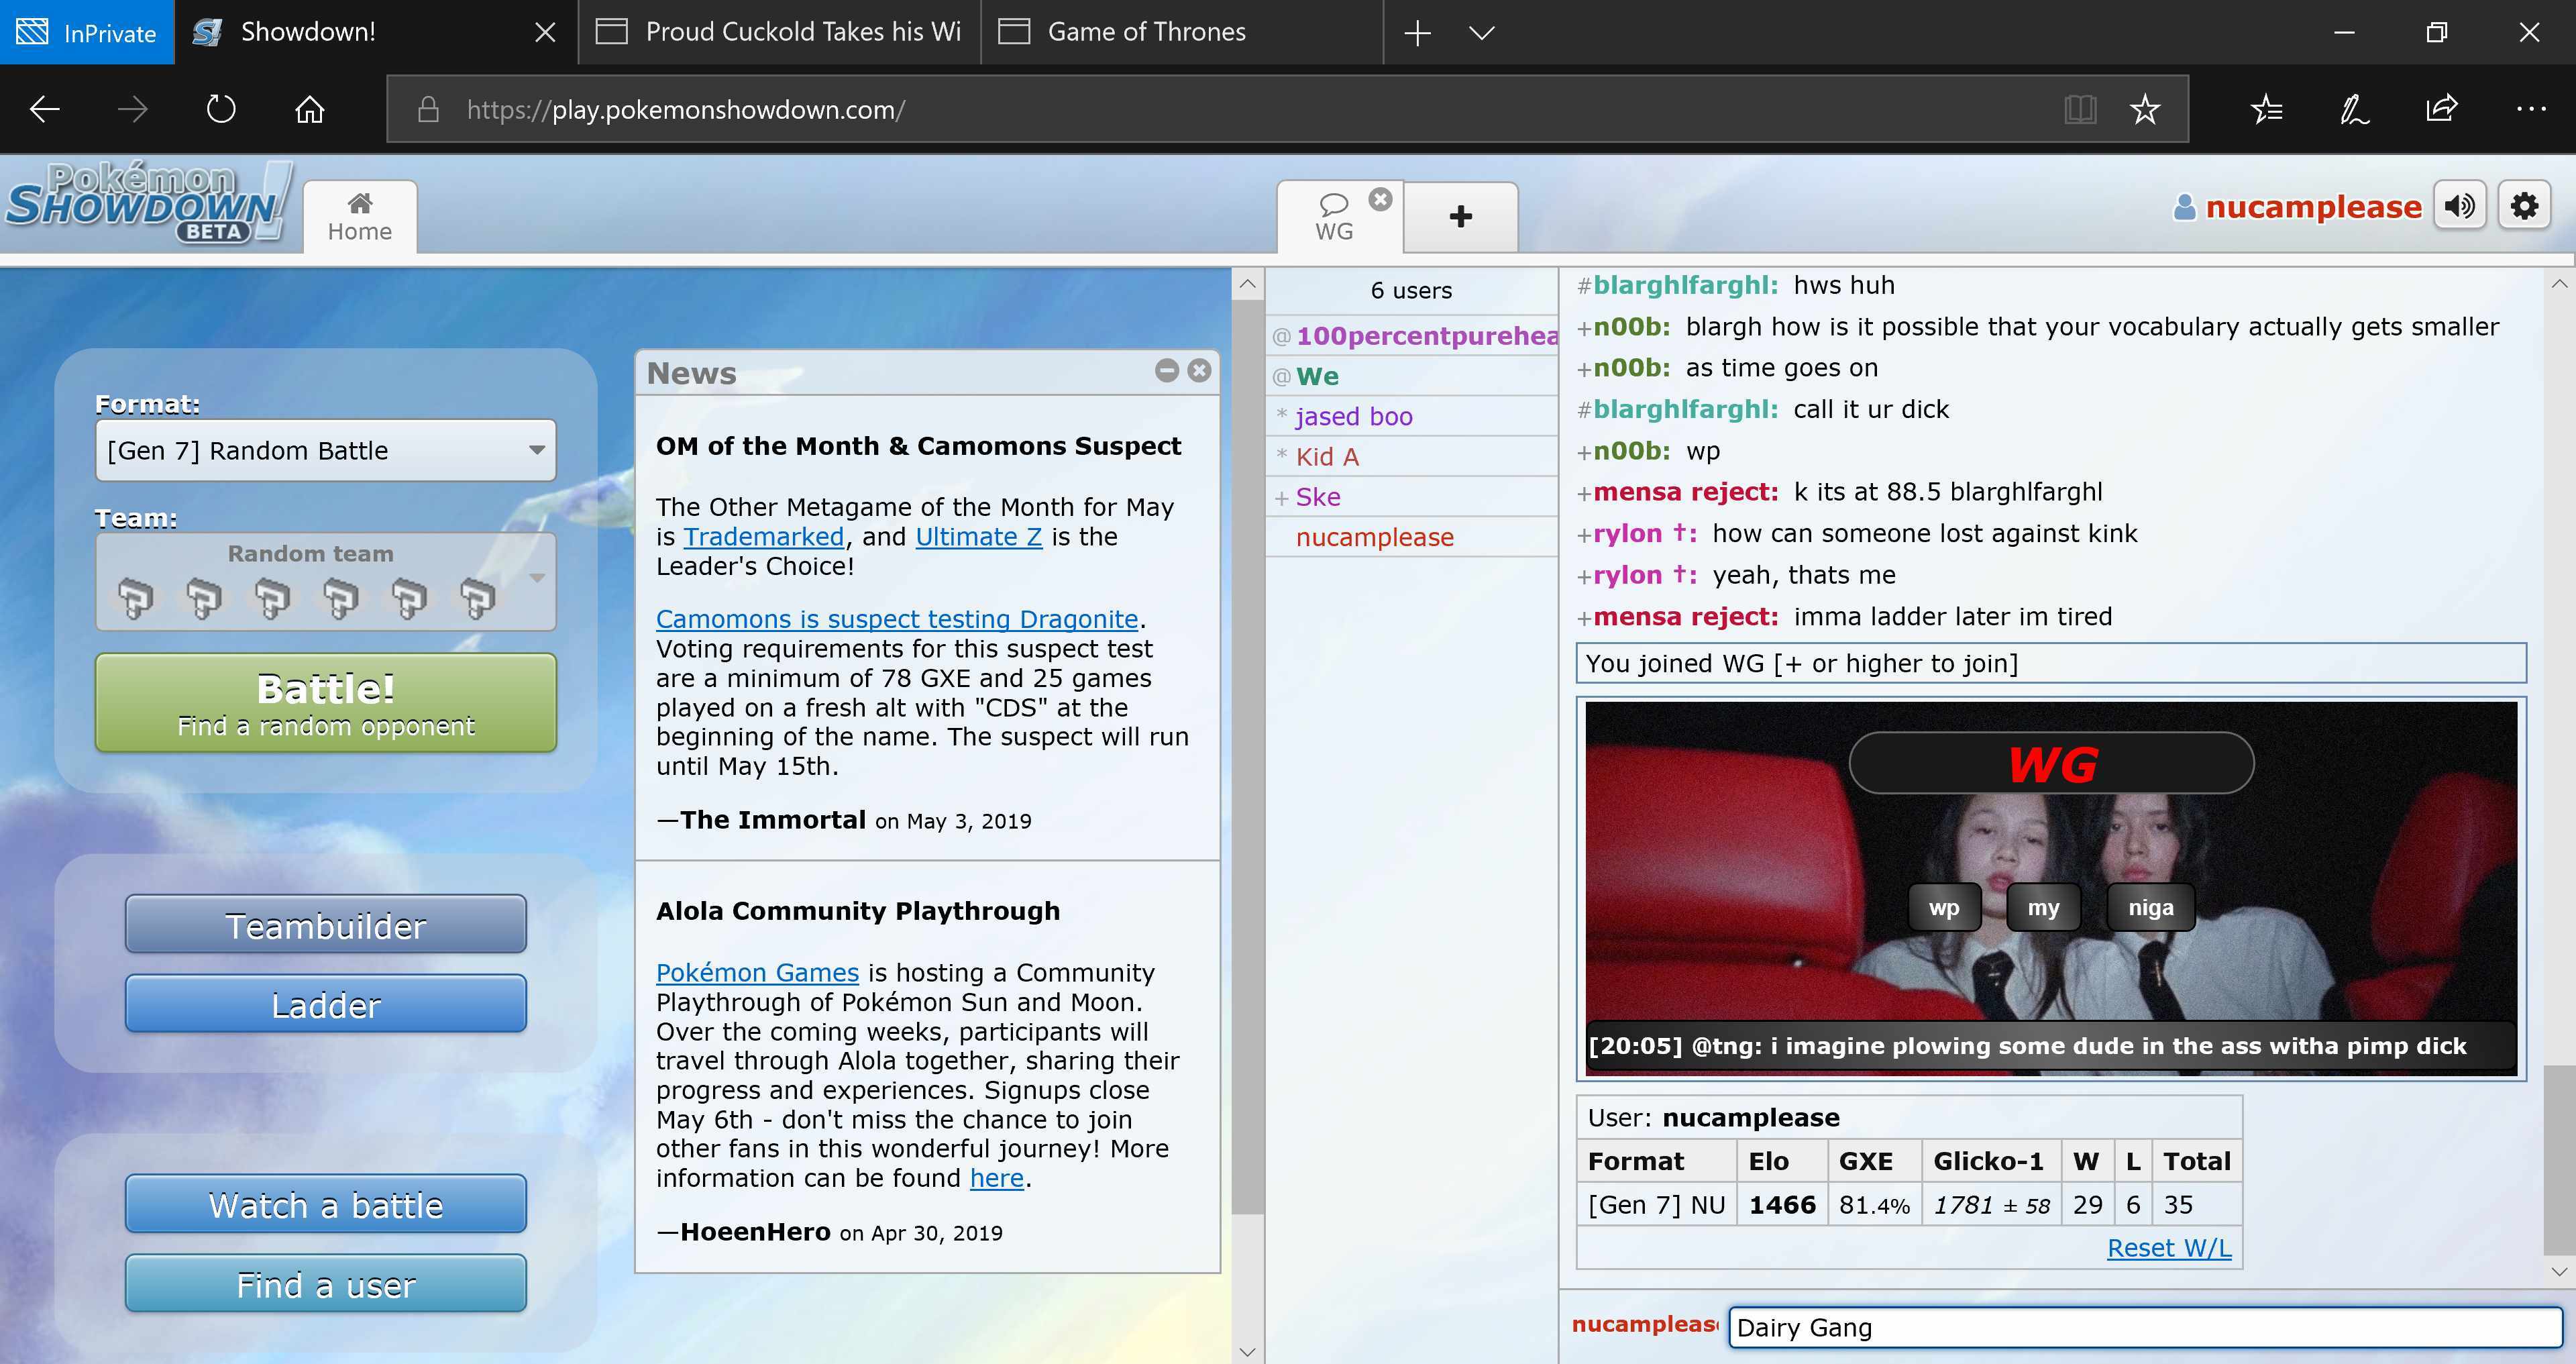Select user Kid A in list
This screenshot has height=1364, width=2576.
click(1412, 457)
